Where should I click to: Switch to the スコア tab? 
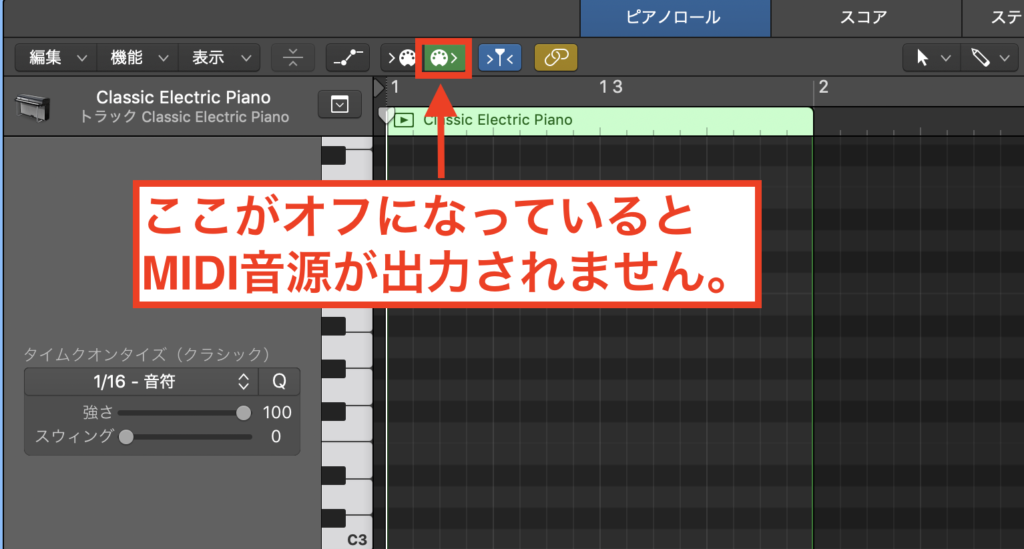865,18
